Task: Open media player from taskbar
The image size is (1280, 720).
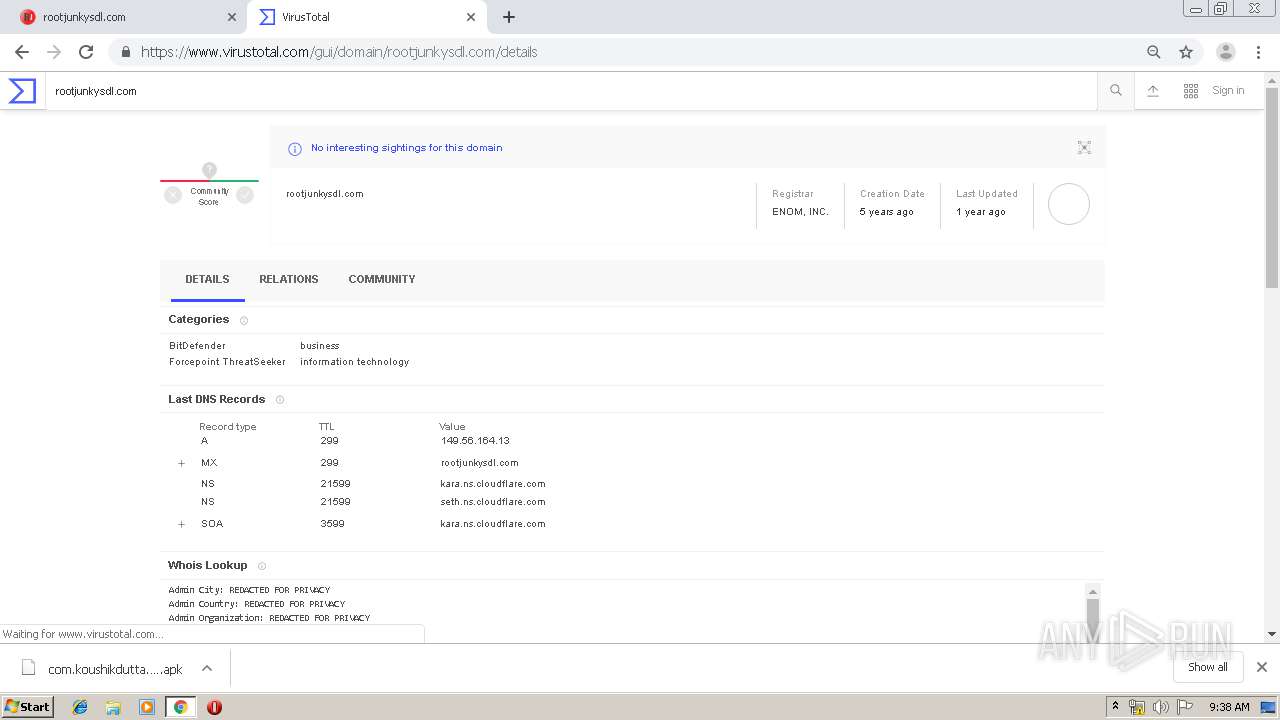Action: [147, 707]
